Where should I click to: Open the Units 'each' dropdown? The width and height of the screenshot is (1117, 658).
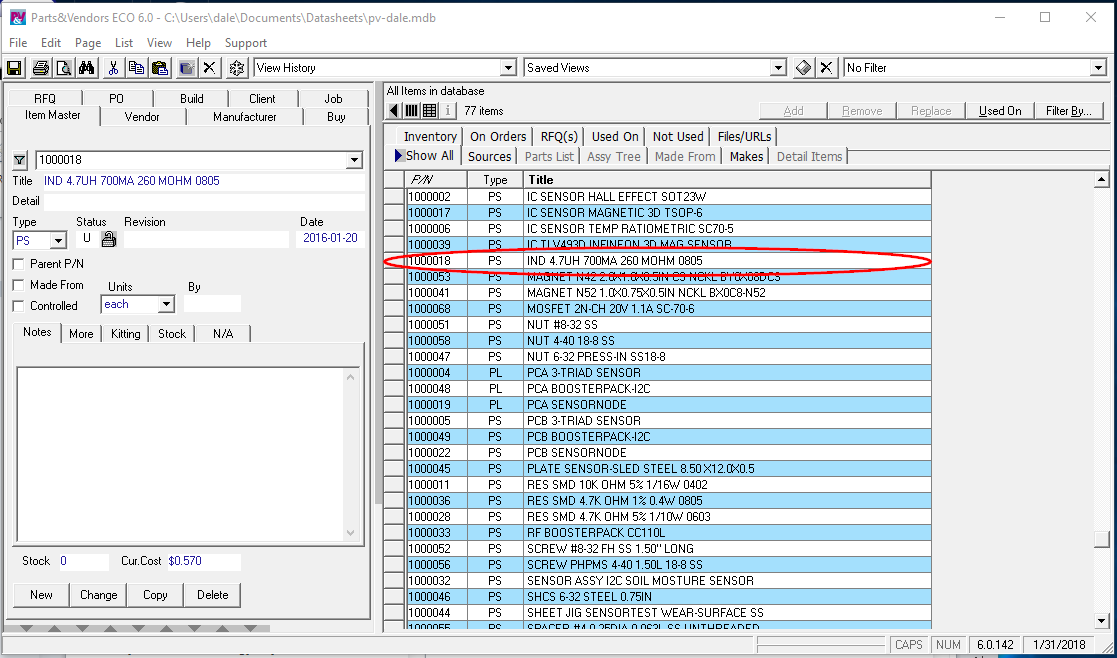click(x=166, y=305)
